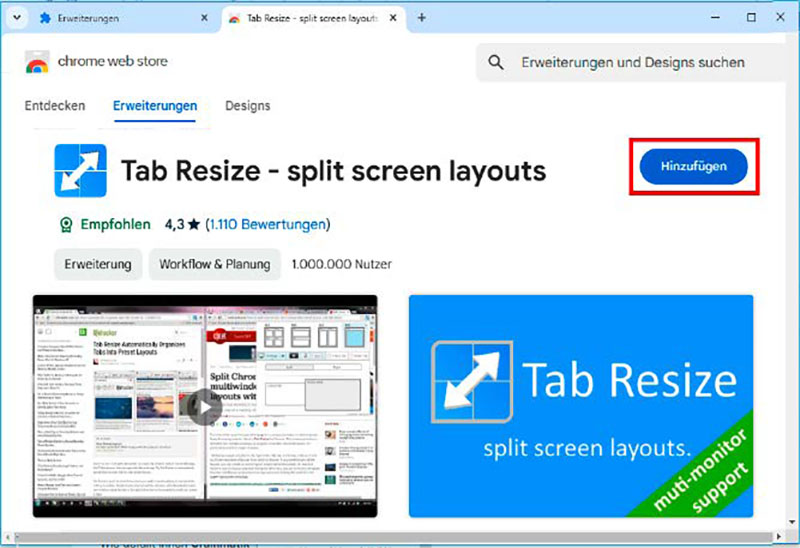Open the 1.110 Bewertungen link
The height and width of the screenshot is (548, 800).
268,224
